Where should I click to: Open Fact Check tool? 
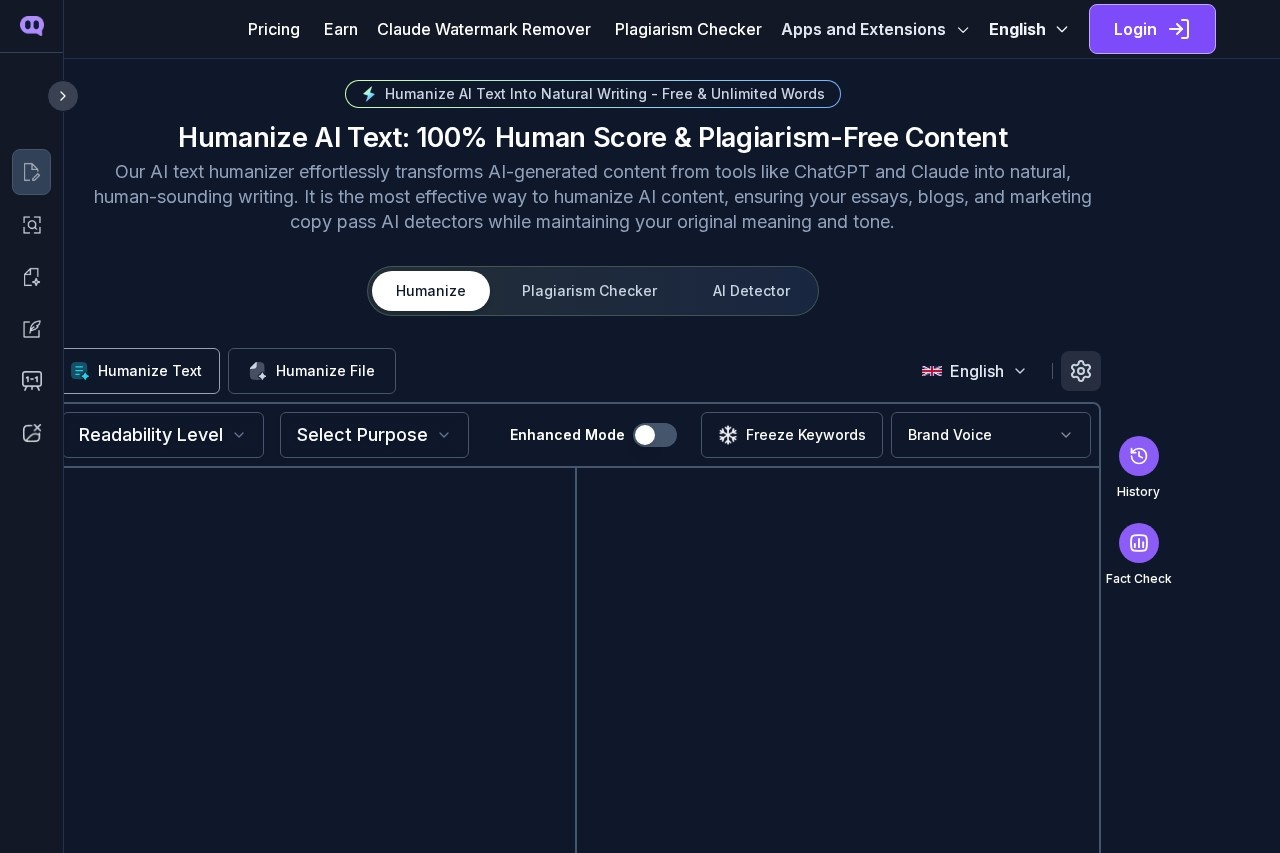[1139, 555]
